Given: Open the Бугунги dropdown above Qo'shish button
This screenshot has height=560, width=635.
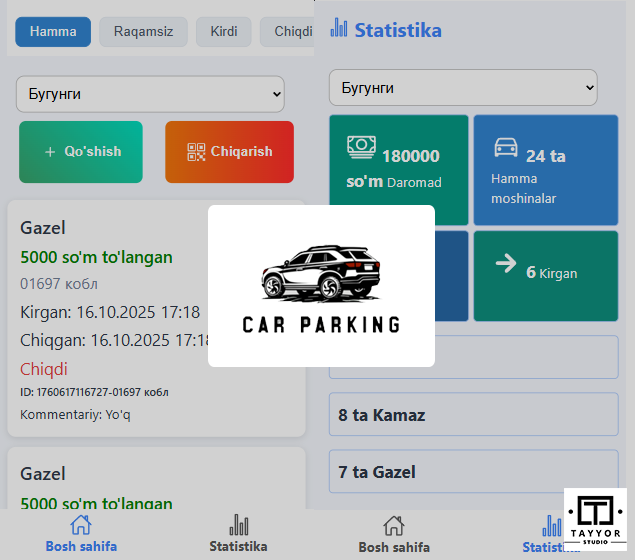Looking at the screenshot, I should pyautogui.click(x=150, y=94).
